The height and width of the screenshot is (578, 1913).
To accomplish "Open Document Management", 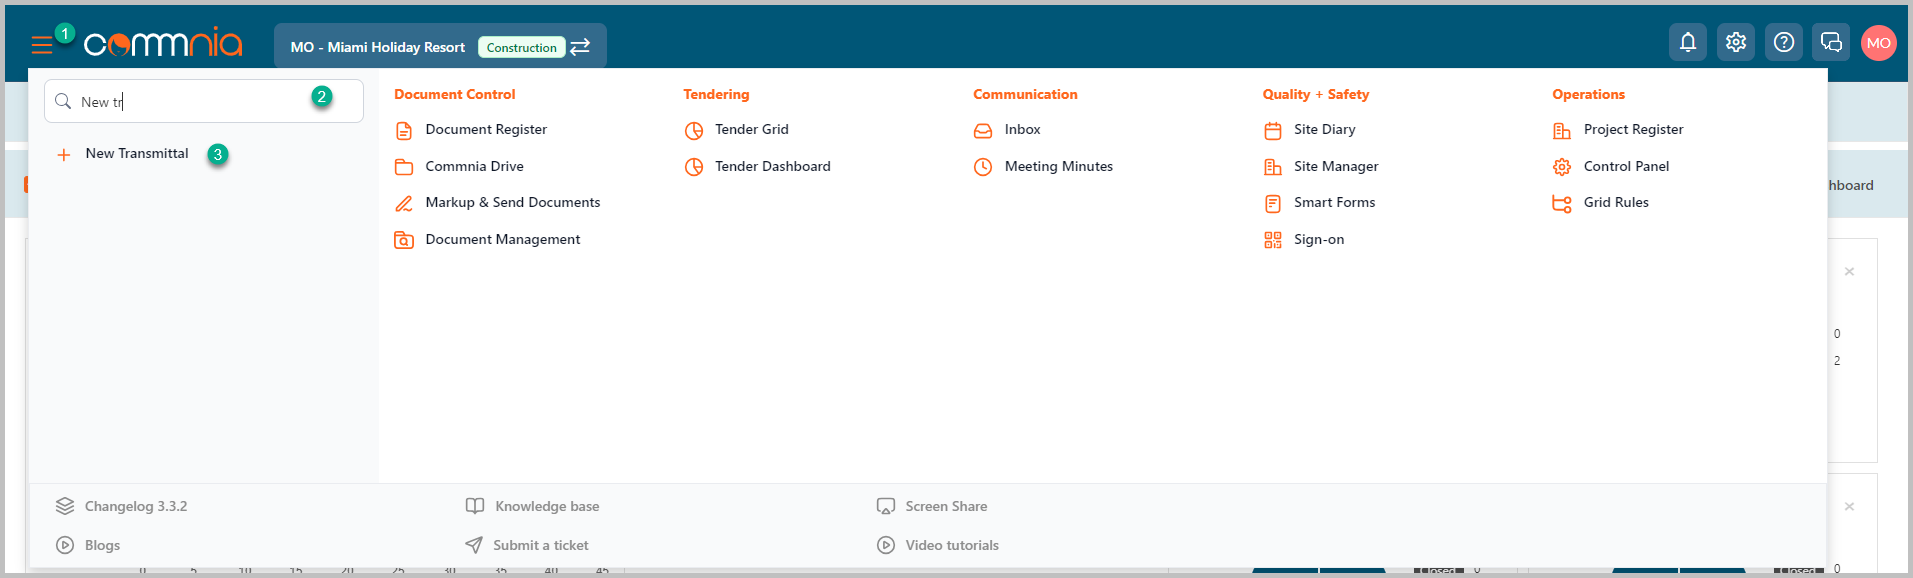I will [503, 240].
